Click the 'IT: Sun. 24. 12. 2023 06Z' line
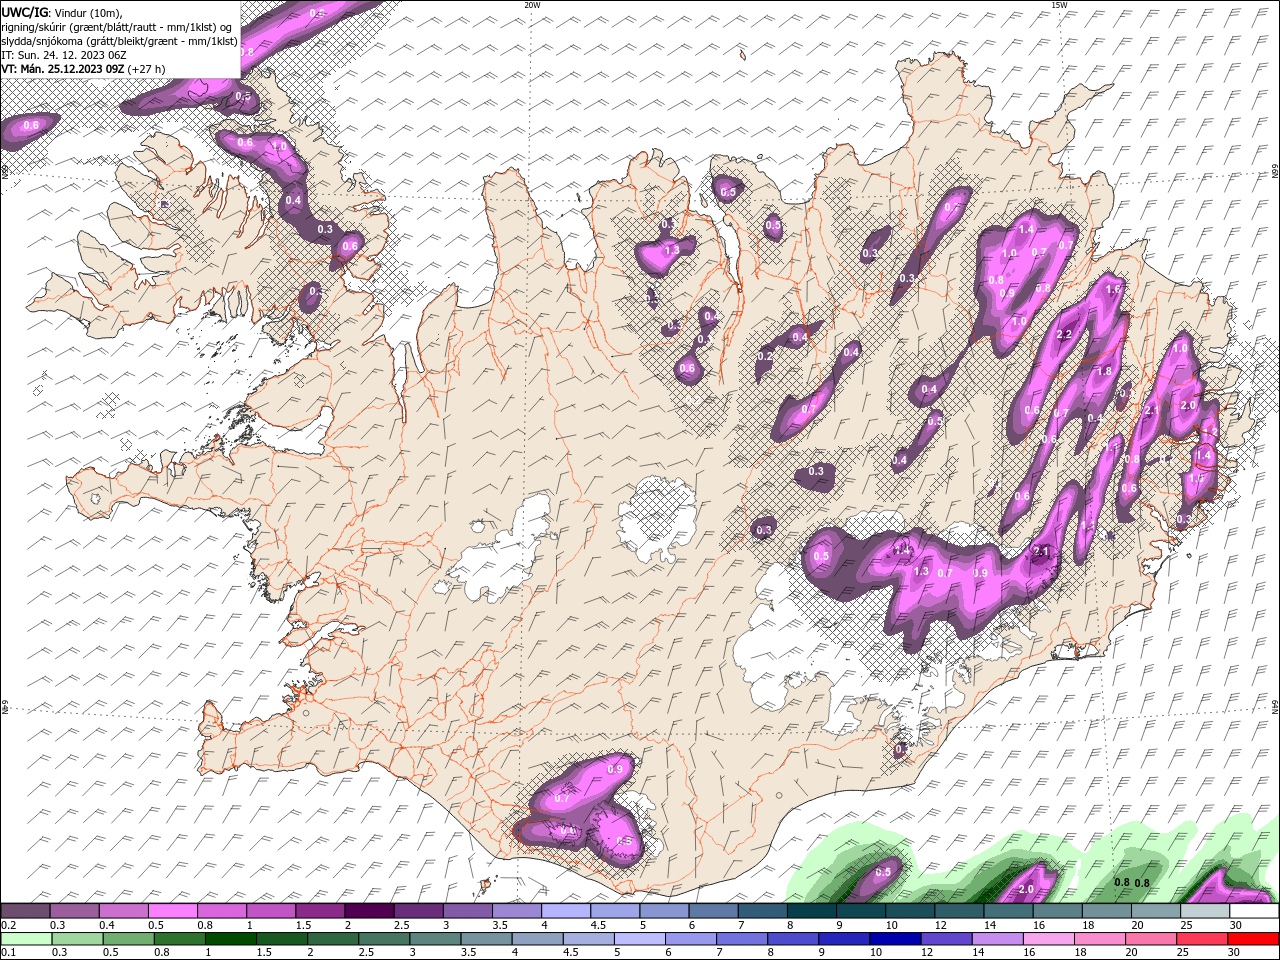 click(x=63, y=55)
